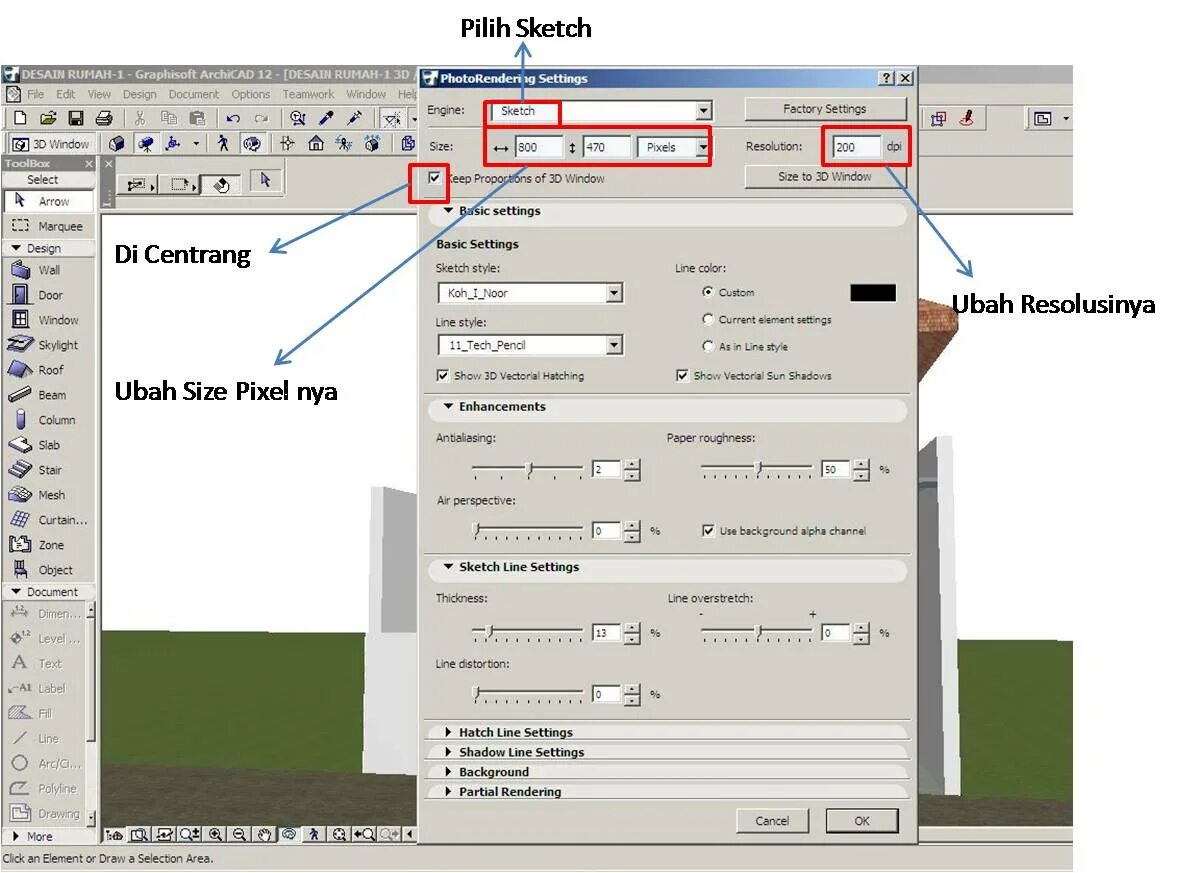Select the Skylight tool
Screen dimensions: 1177x873
tap(49, 345)
